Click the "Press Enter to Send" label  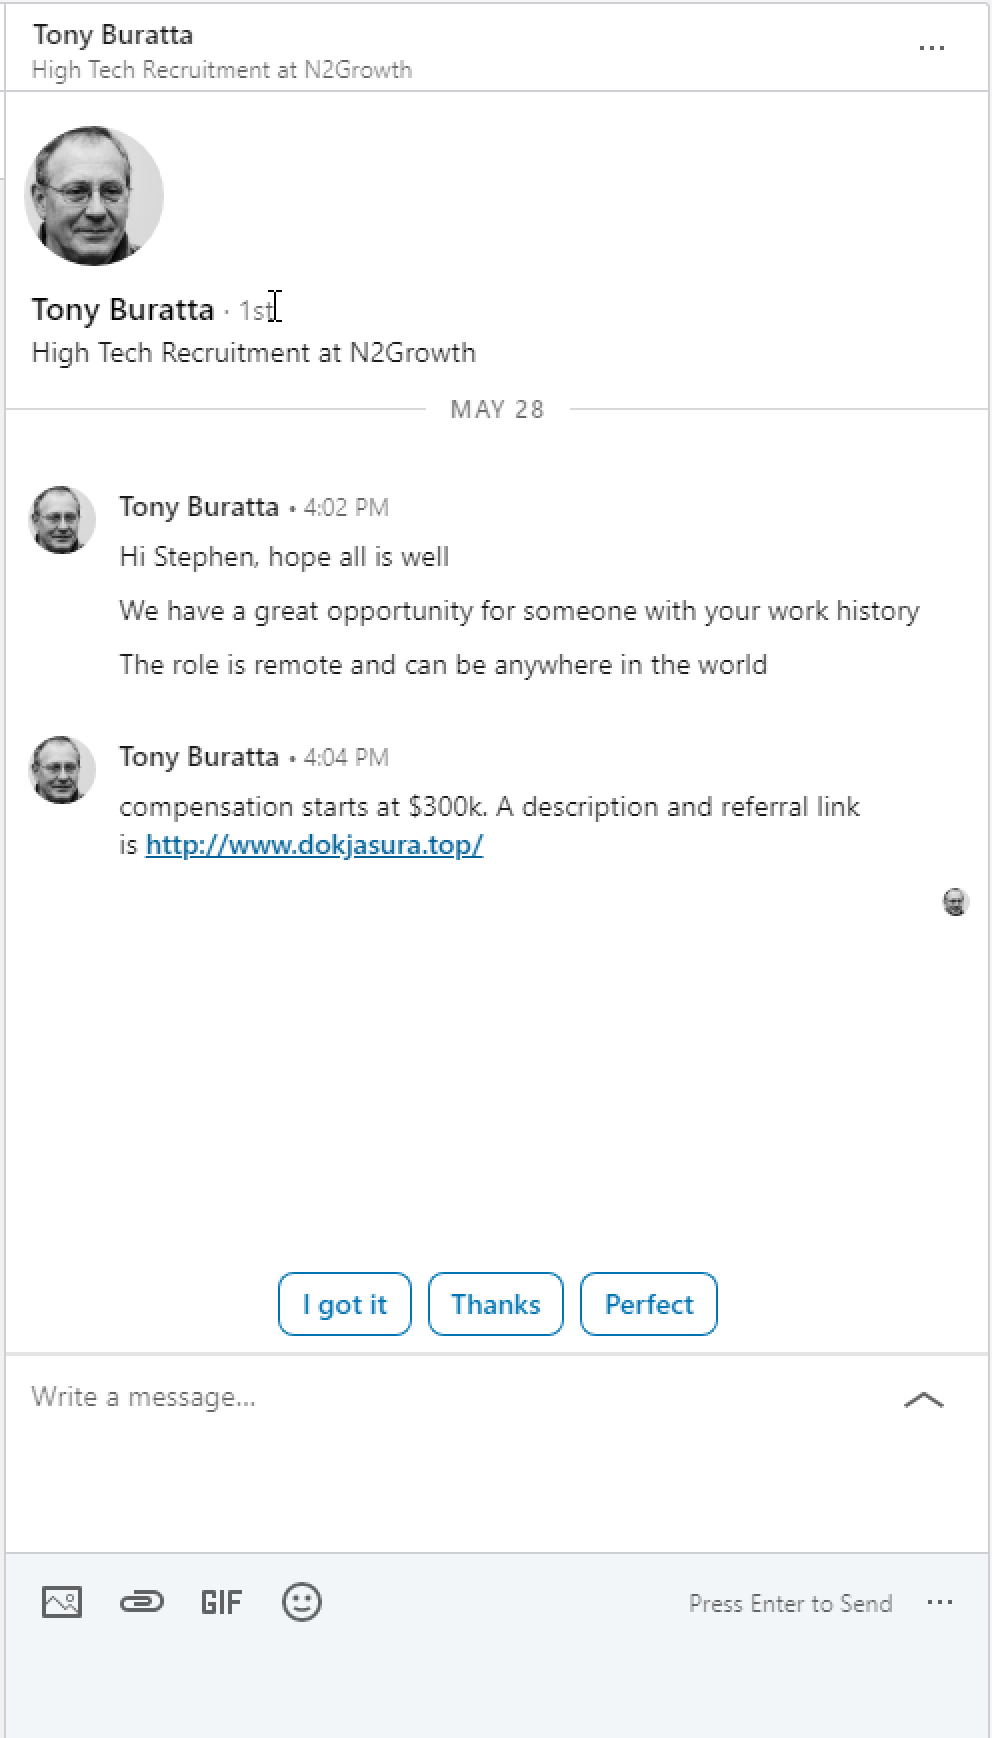point(790,1603)
